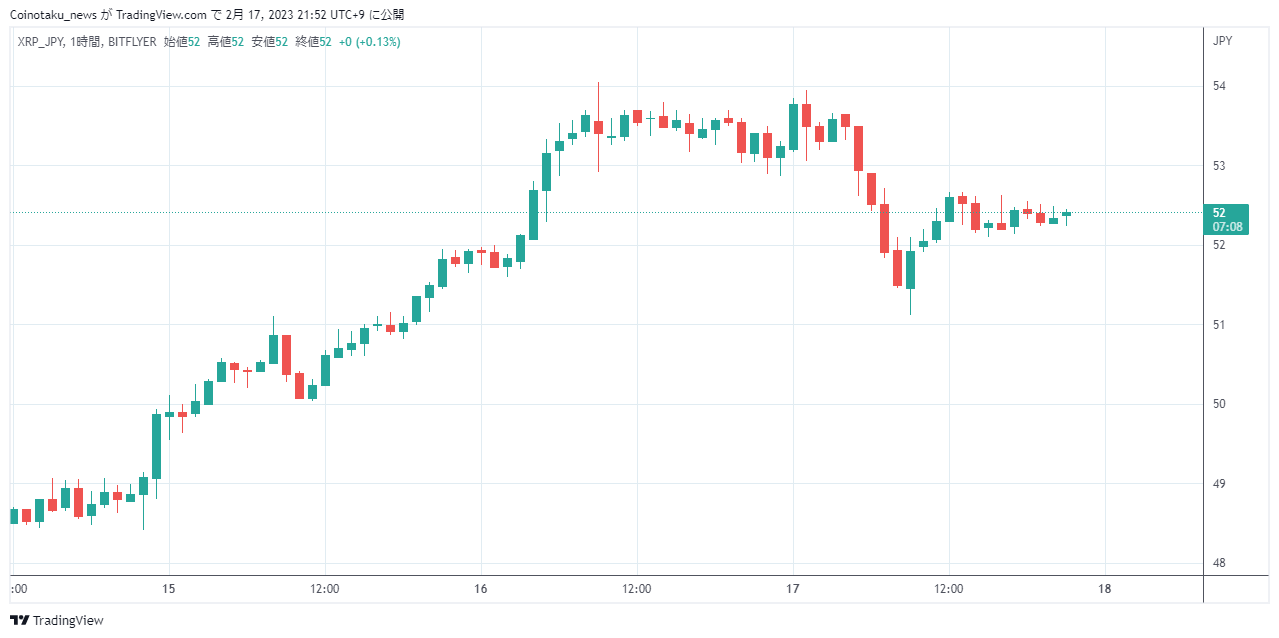Click the JPY currency label
The height and width of the screenshot is (638, 1279).
(x=1222, y=41)
